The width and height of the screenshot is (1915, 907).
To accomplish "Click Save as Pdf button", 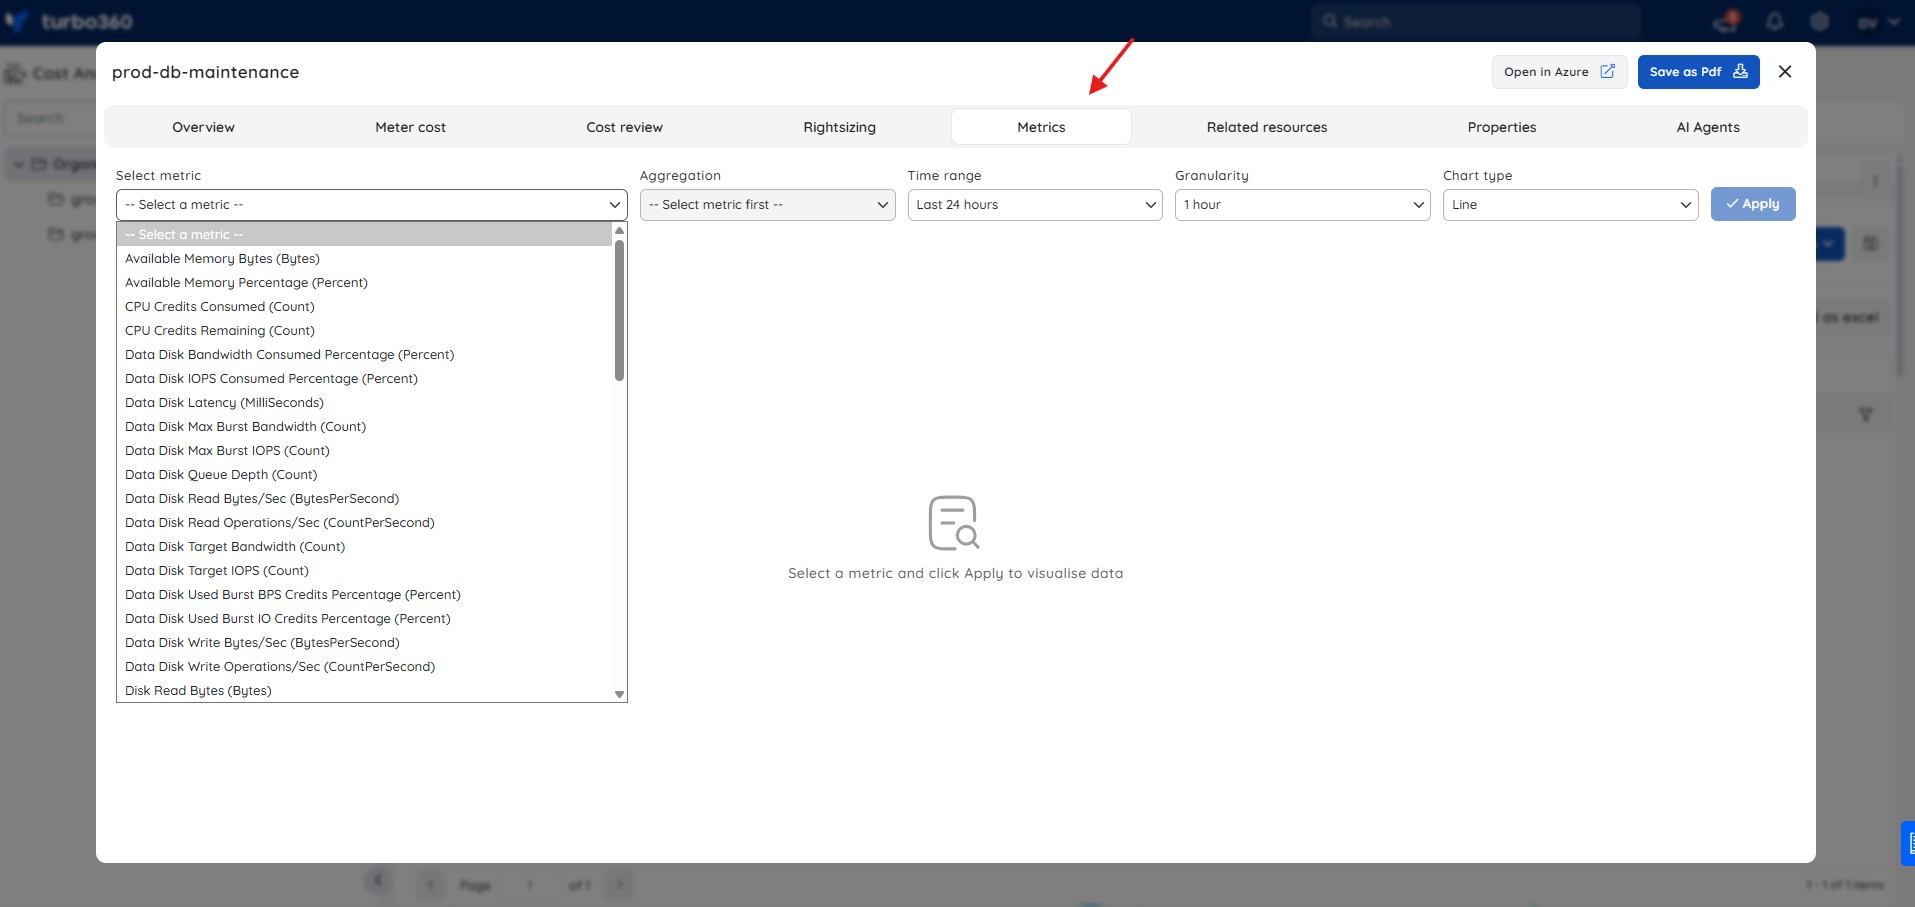I will 1698,72.
